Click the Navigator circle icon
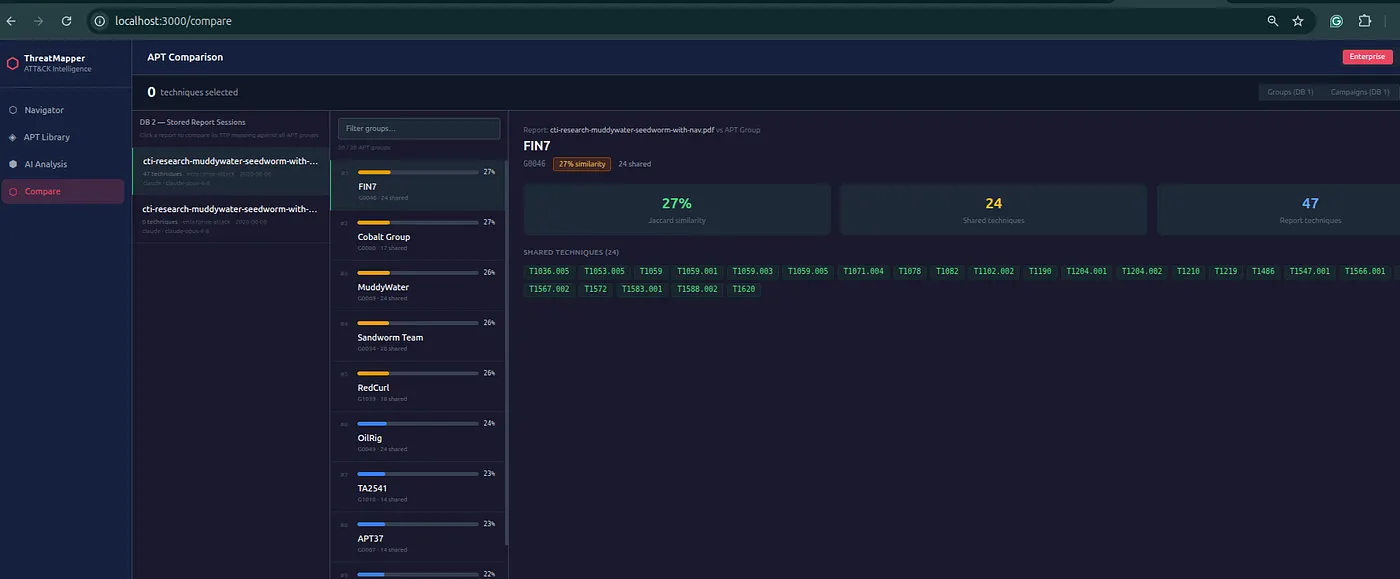 pos(12,110)
